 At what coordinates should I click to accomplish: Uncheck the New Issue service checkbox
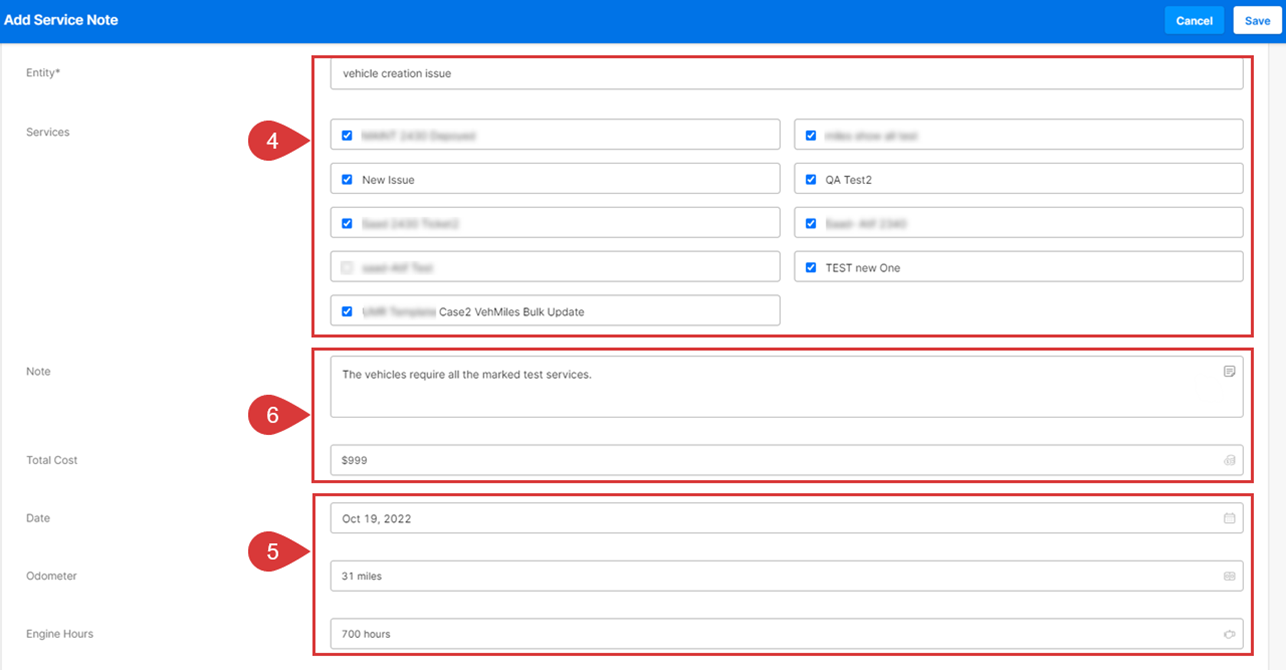[x=347, y=180]
